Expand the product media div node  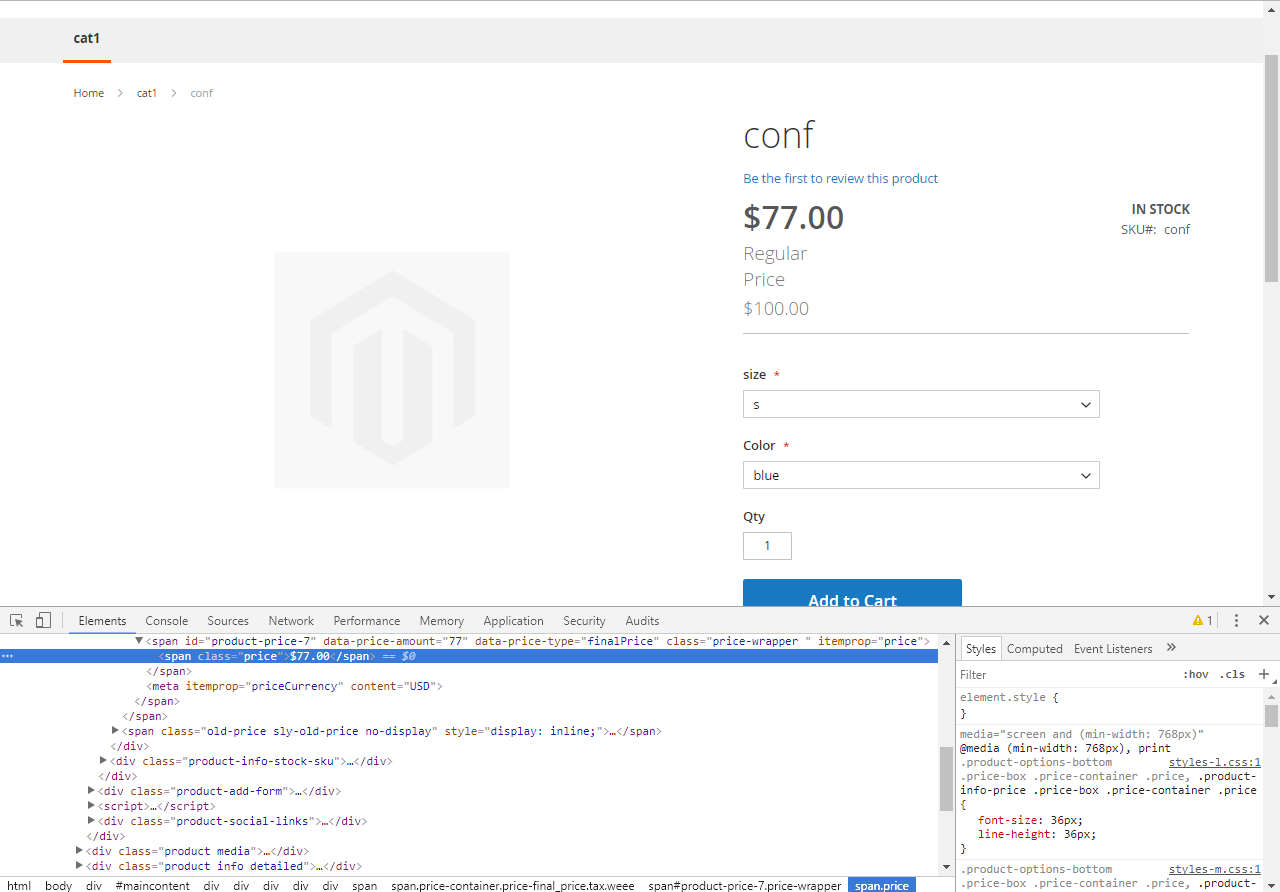80,851
